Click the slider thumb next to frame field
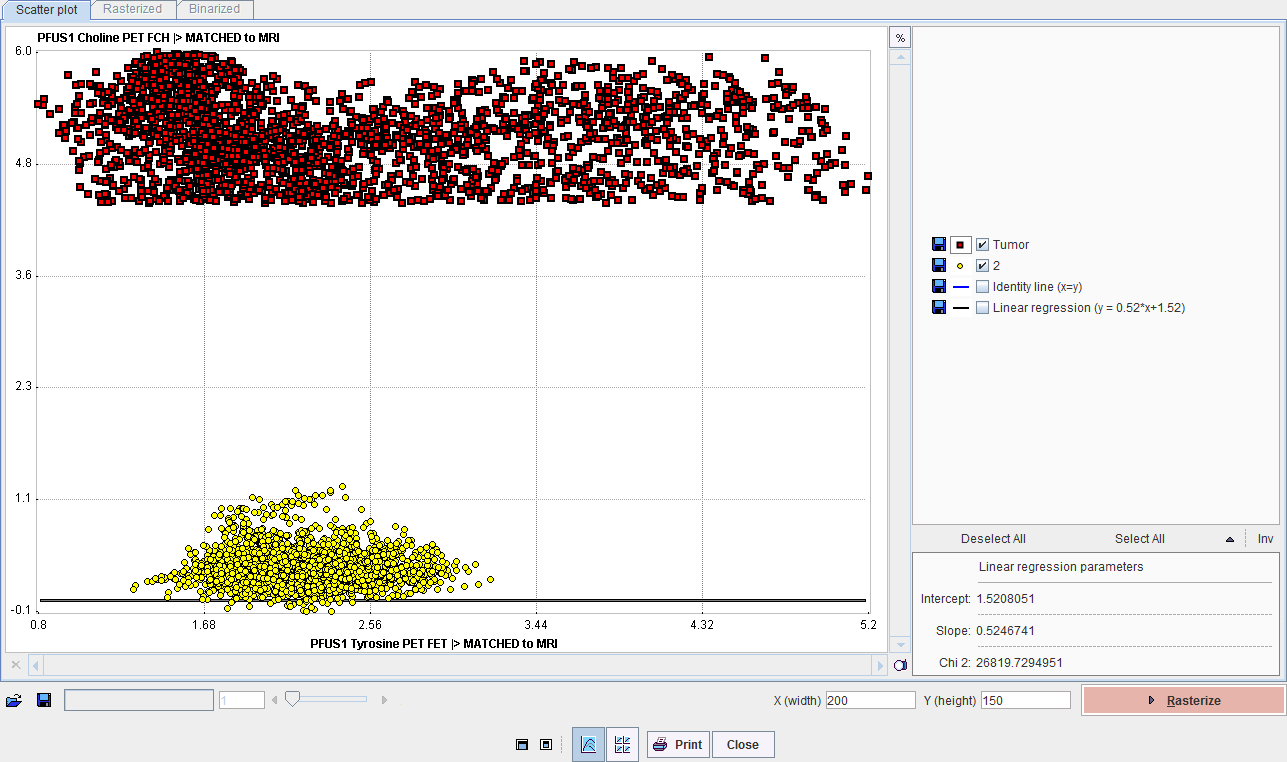The image size is (1287, 762). [x=292, y=699]
